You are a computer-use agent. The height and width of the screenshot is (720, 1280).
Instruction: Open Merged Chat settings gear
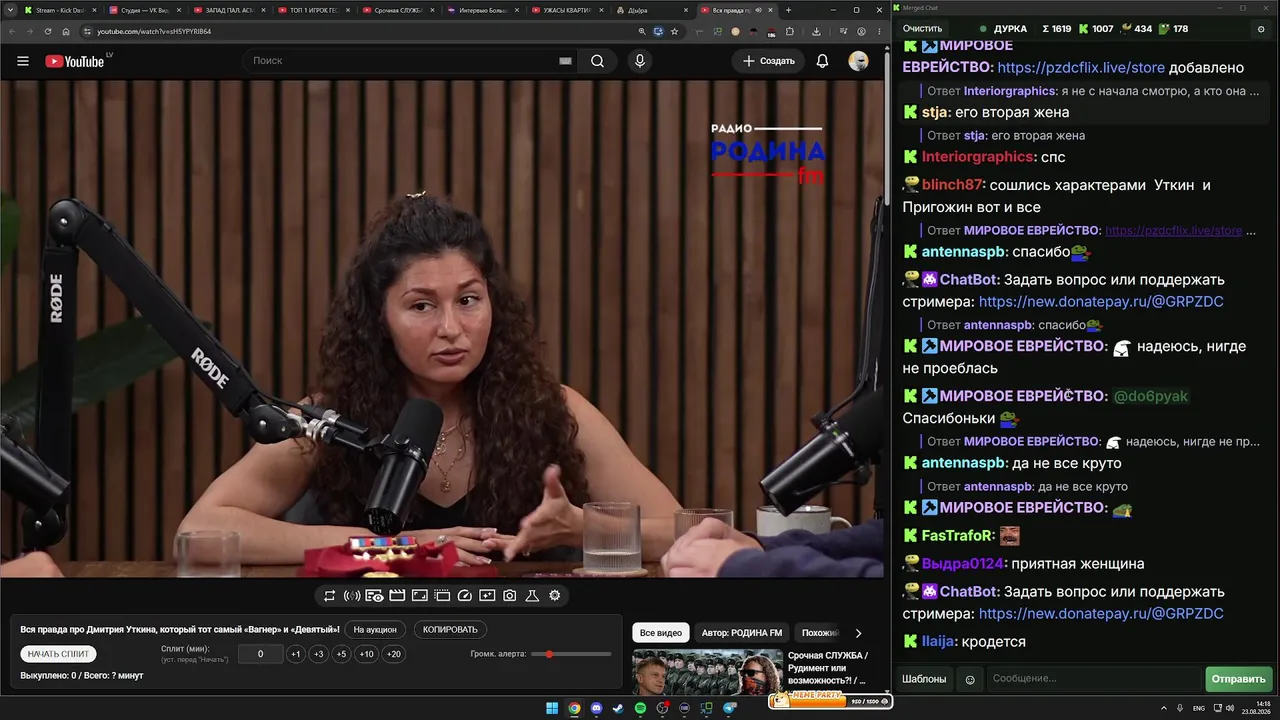click(x=1261, y=29)
